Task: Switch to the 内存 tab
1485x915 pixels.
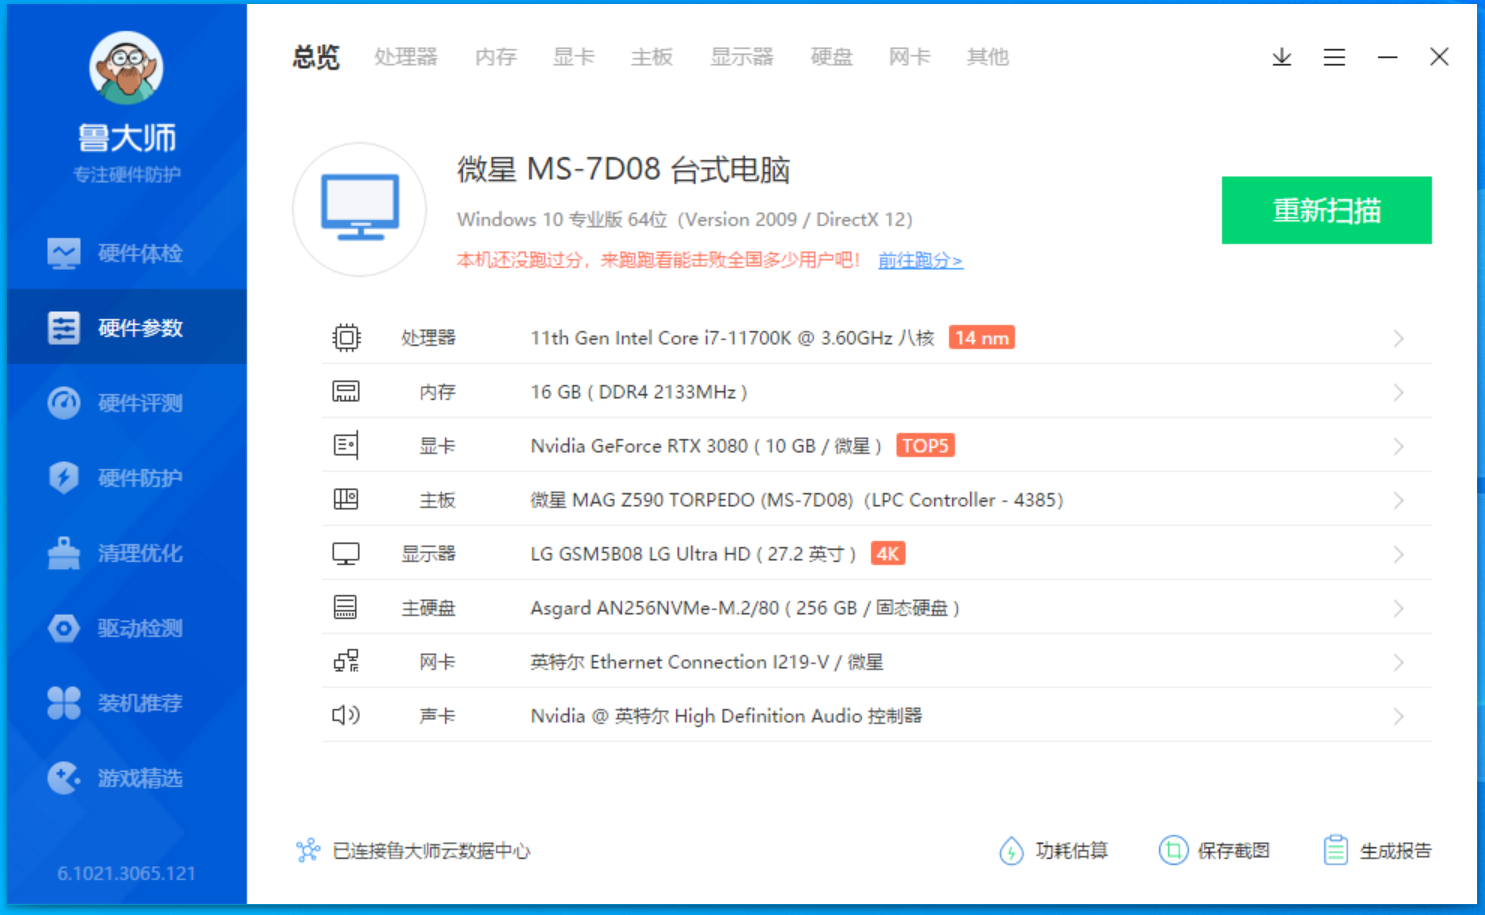Action: pos(495,57)
